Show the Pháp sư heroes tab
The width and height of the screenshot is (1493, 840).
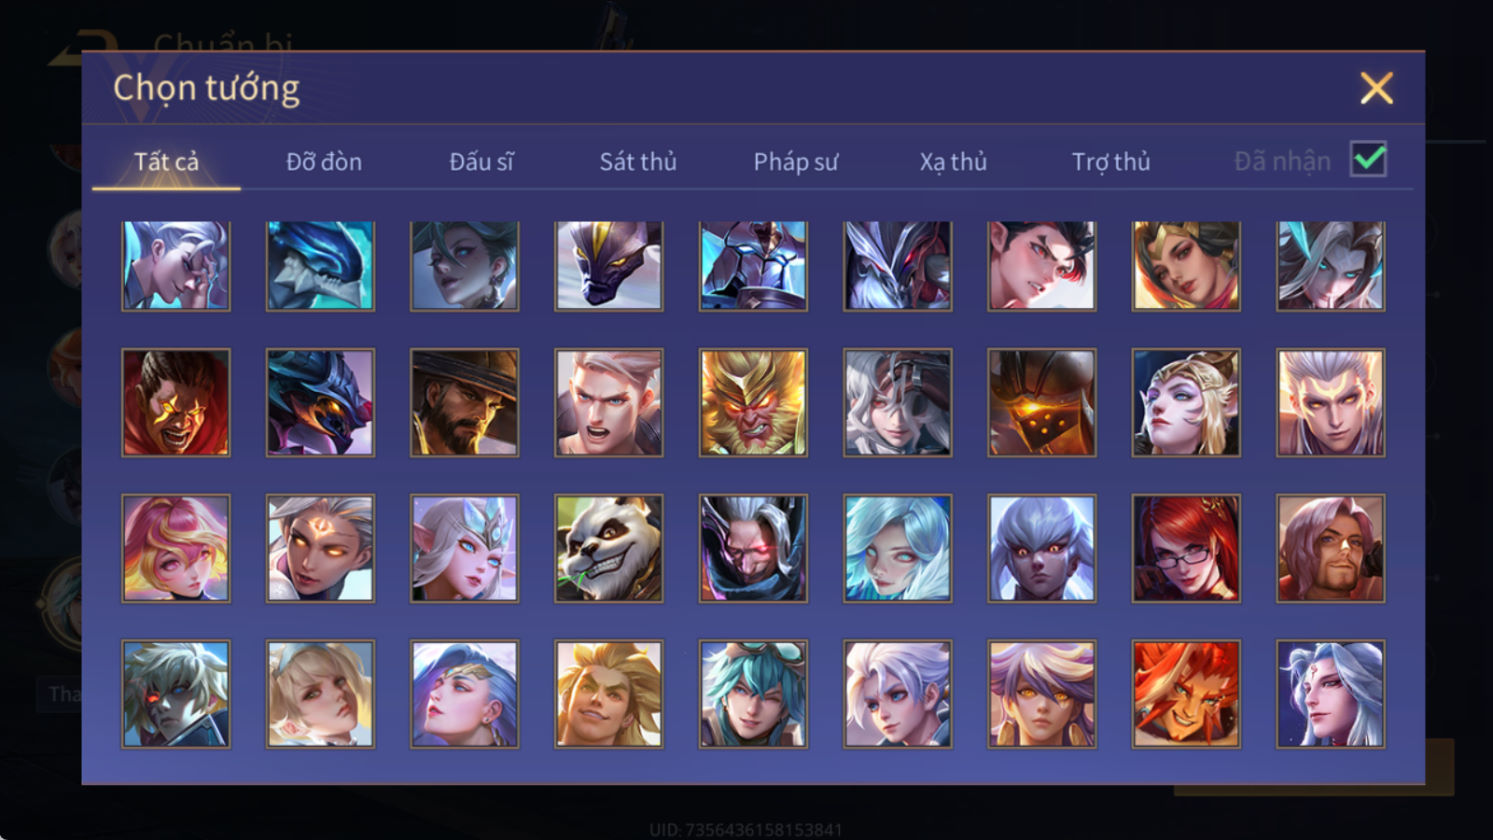click(795, 162)
